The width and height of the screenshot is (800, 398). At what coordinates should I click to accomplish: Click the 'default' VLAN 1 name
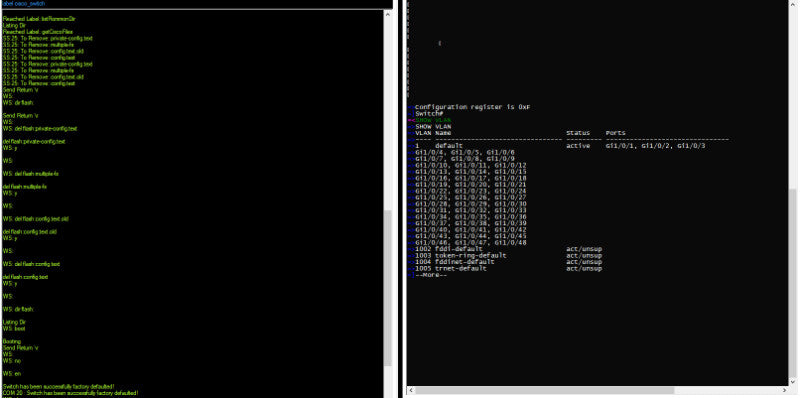(448, 146)
